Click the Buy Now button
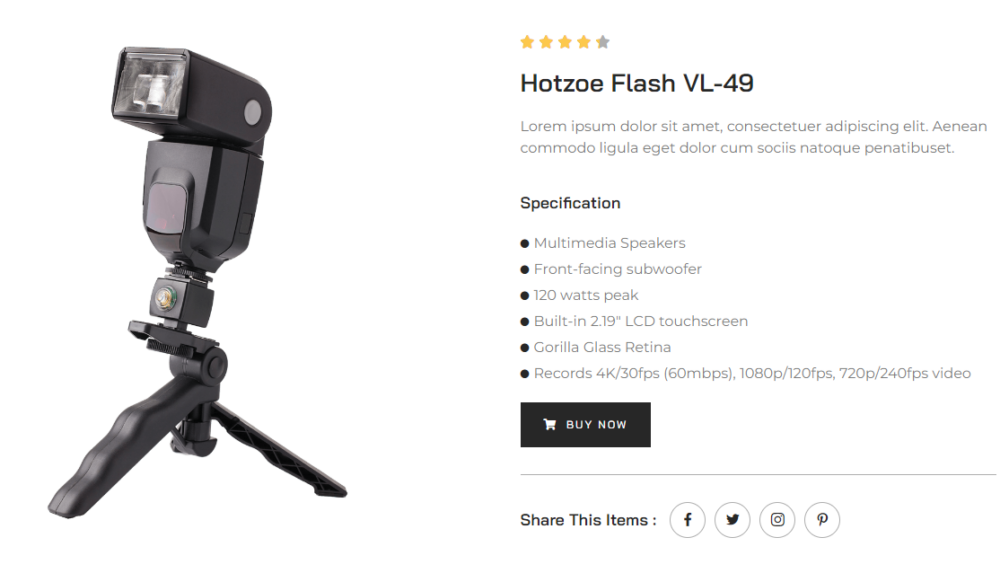This screenshot has height=573, width=1000. click(x=585, y=424)
